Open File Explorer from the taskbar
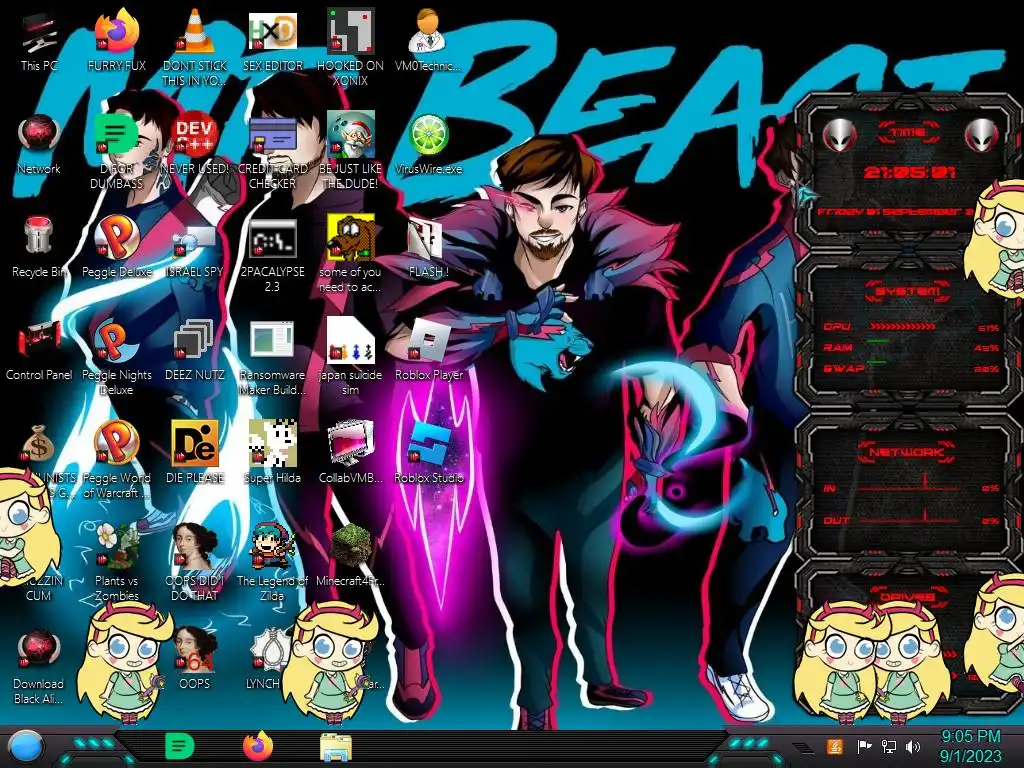This screenshot has height=768, width=1024. click(336, 746)
